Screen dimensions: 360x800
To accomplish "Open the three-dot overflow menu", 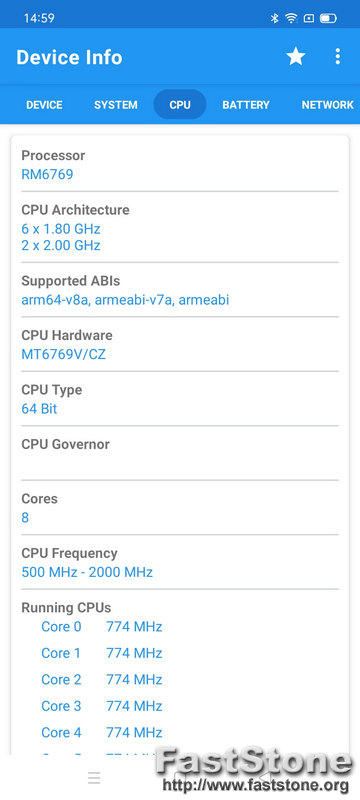I will click(338, 56).
